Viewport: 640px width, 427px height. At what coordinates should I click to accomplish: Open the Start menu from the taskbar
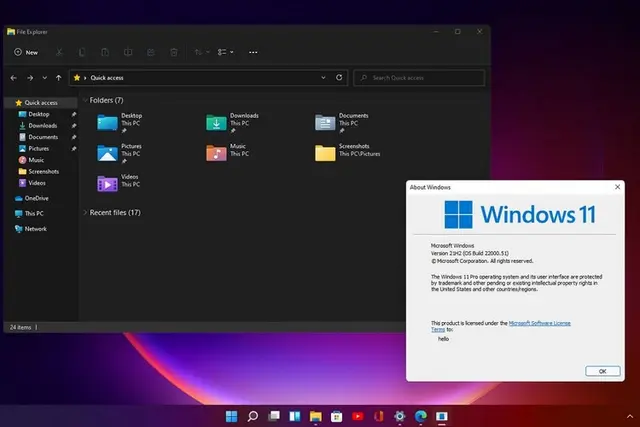coord(231,416)
